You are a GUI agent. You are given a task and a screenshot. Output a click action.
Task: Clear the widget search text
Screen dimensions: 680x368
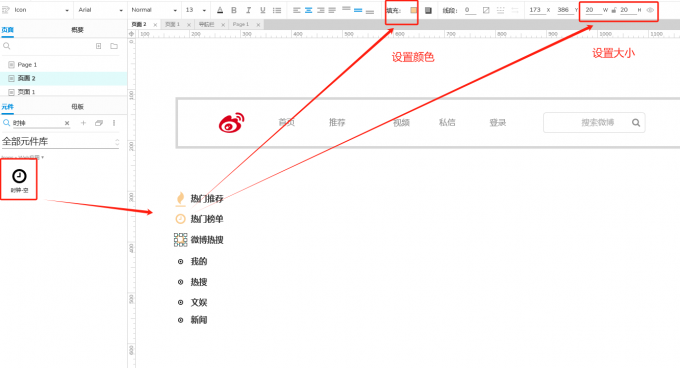click(67, 123)
